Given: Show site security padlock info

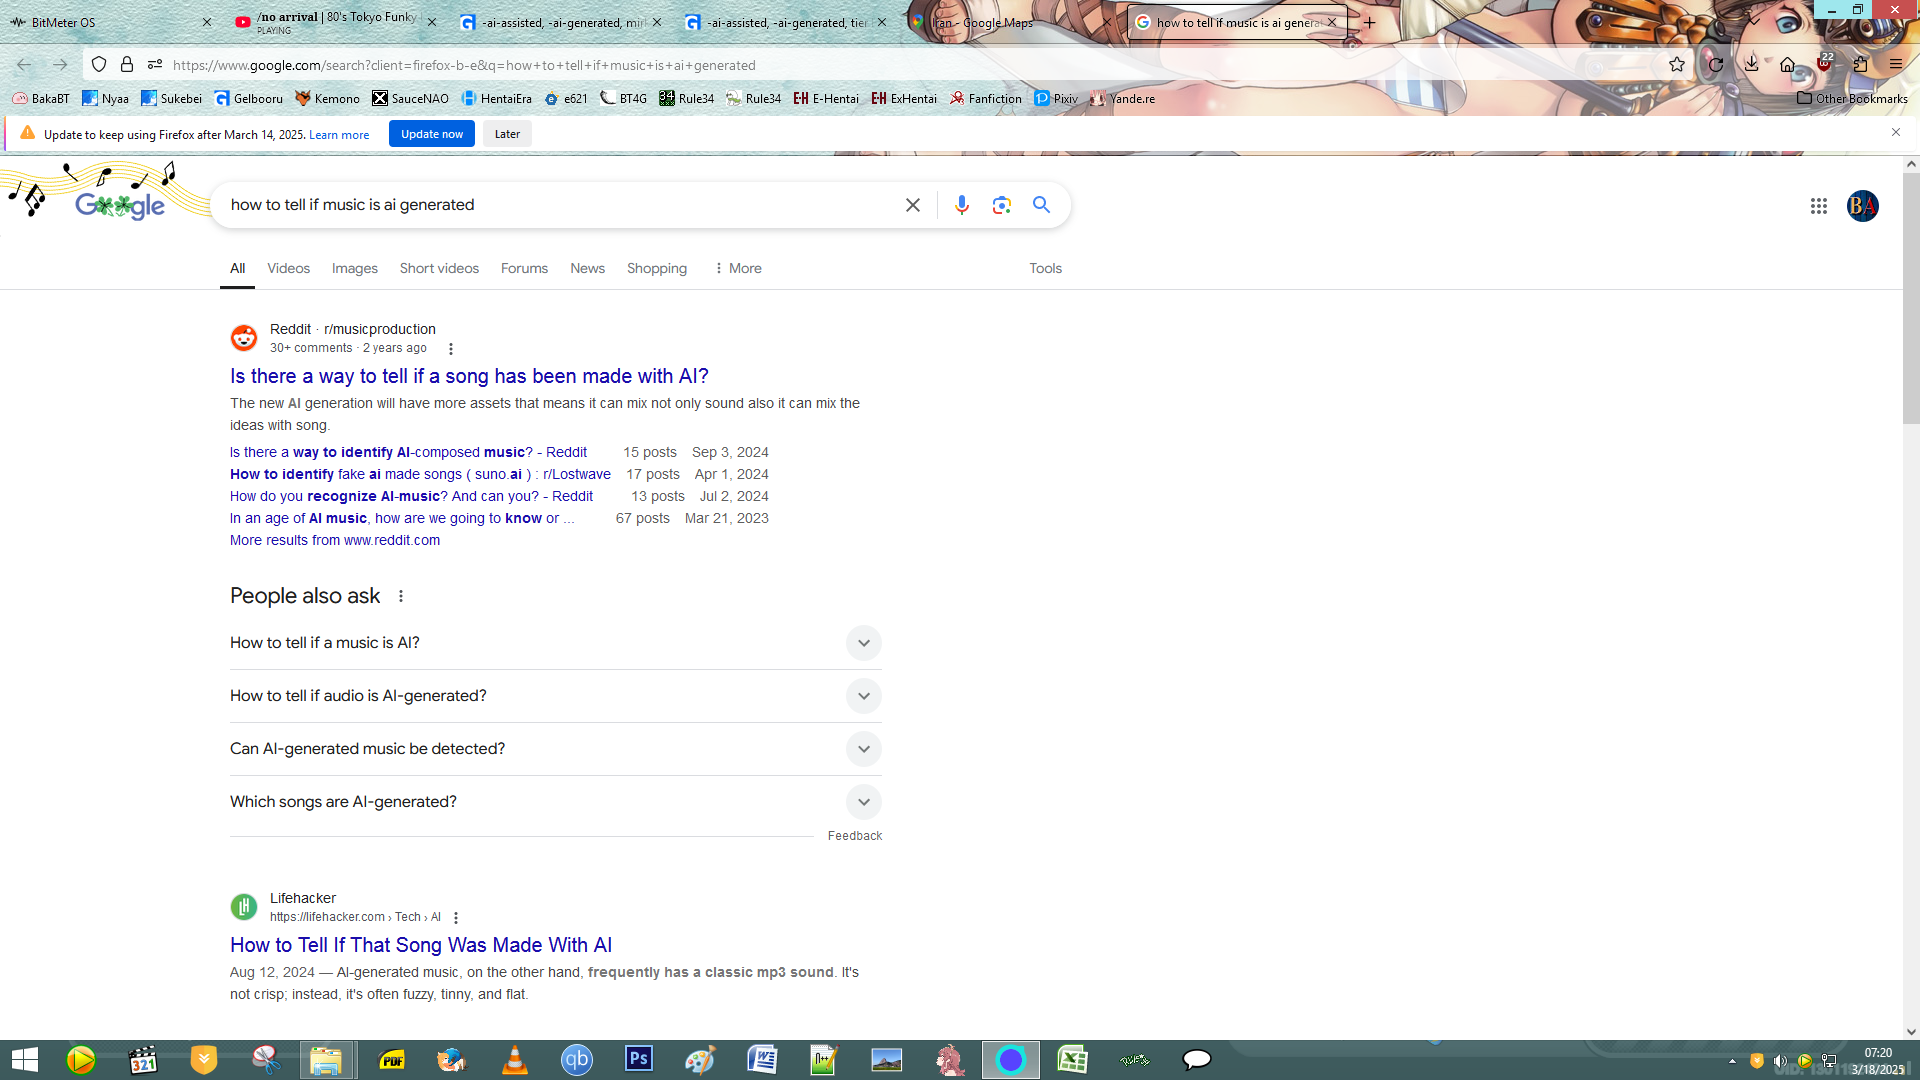Looking at the screenshot, I should (127, 65).
